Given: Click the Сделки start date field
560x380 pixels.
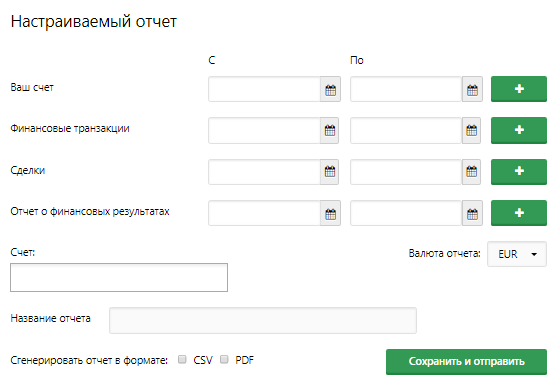Looking at the screenshot, I should [264, 172].
